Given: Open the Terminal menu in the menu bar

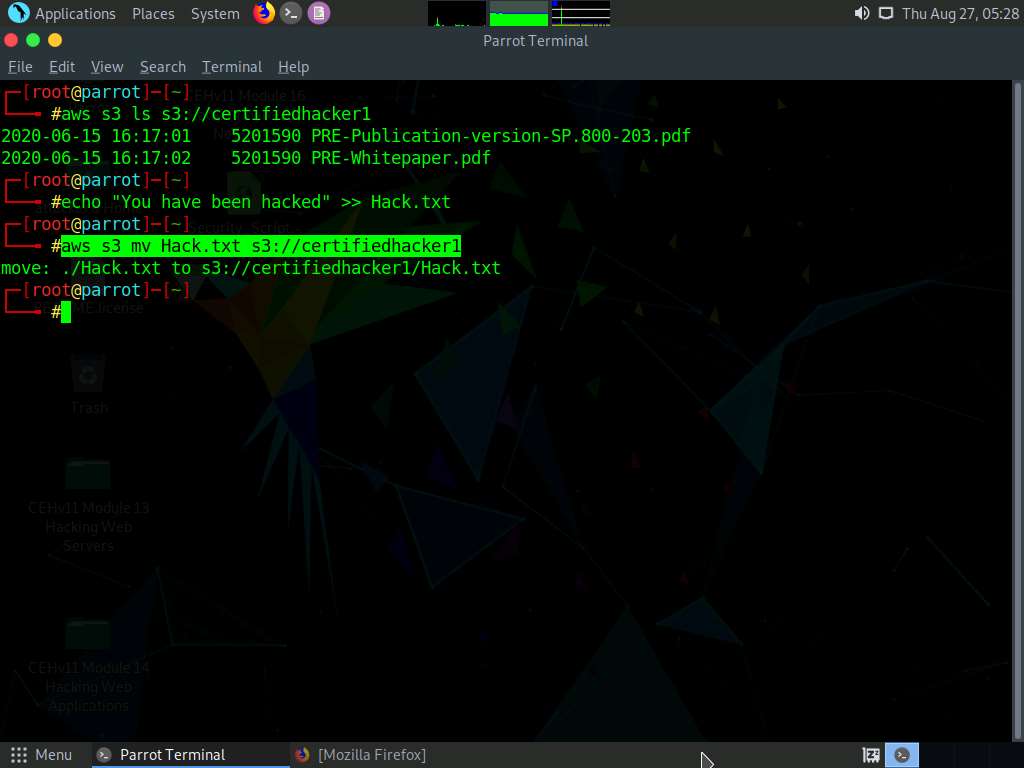Looking at the screenshot, I should 231,67.
